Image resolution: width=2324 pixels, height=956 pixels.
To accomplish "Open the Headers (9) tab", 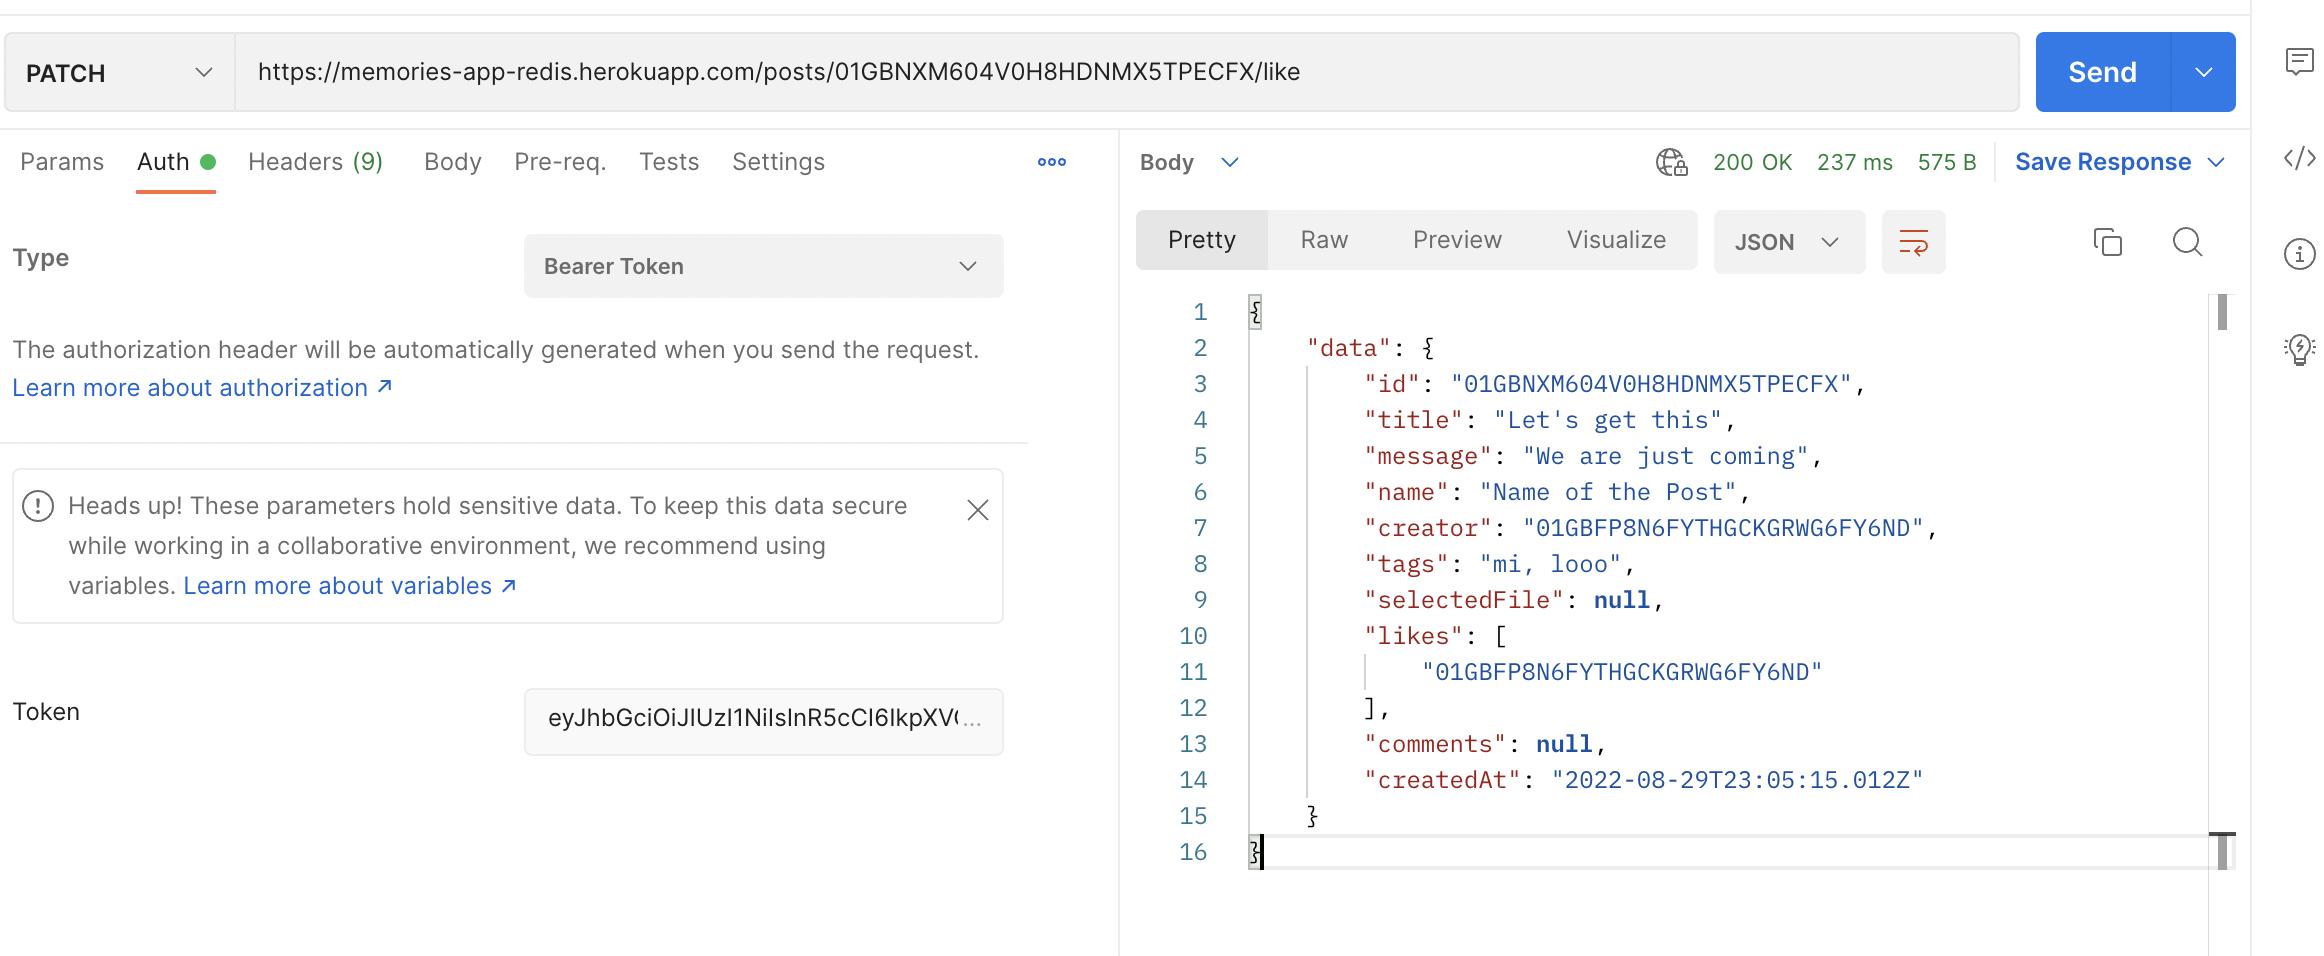I will 315,162.
